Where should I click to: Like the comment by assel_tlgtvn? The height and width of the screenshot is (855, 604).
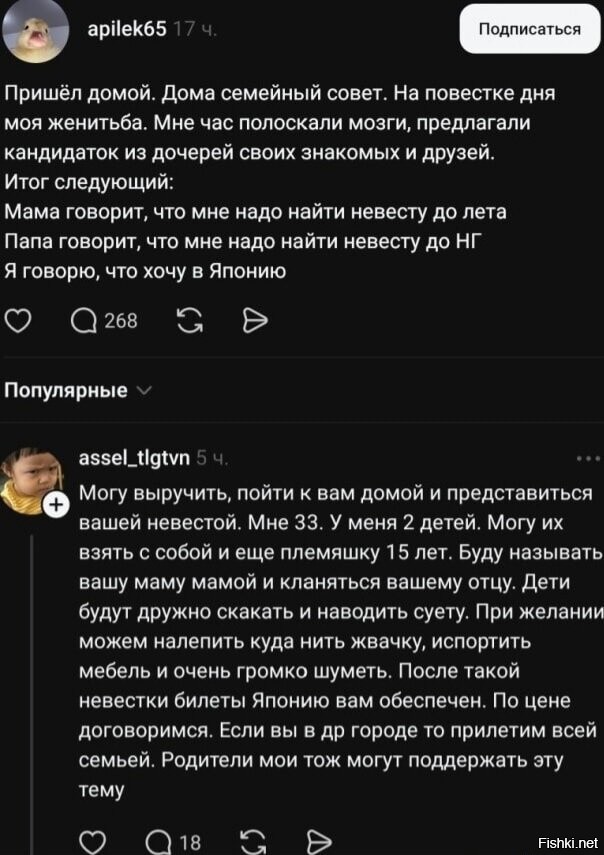(92, 840)
